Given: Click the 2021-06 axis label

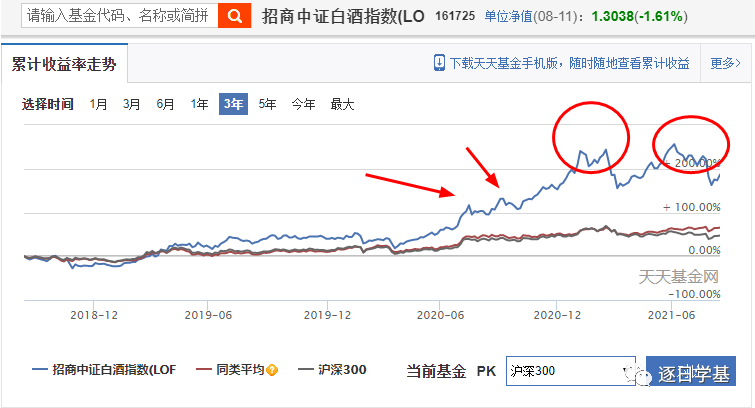Looking at the screenshot, I should [x=671, y=315].
